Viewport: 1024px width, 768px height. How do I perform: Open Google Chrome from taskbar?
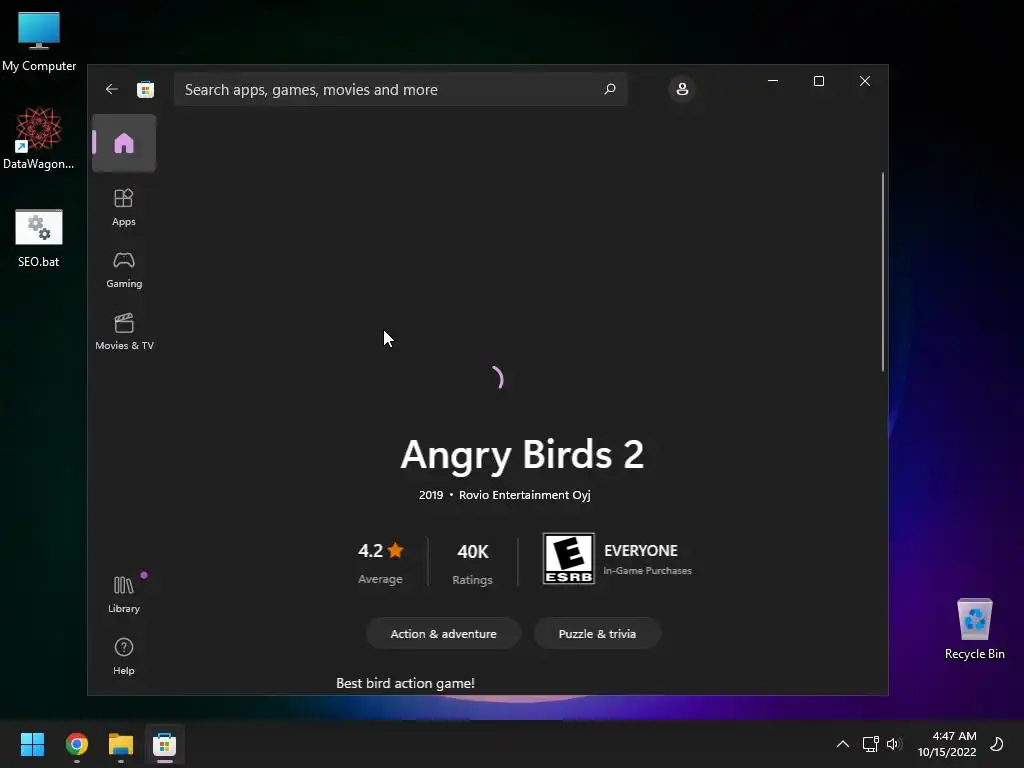[77, 744]
